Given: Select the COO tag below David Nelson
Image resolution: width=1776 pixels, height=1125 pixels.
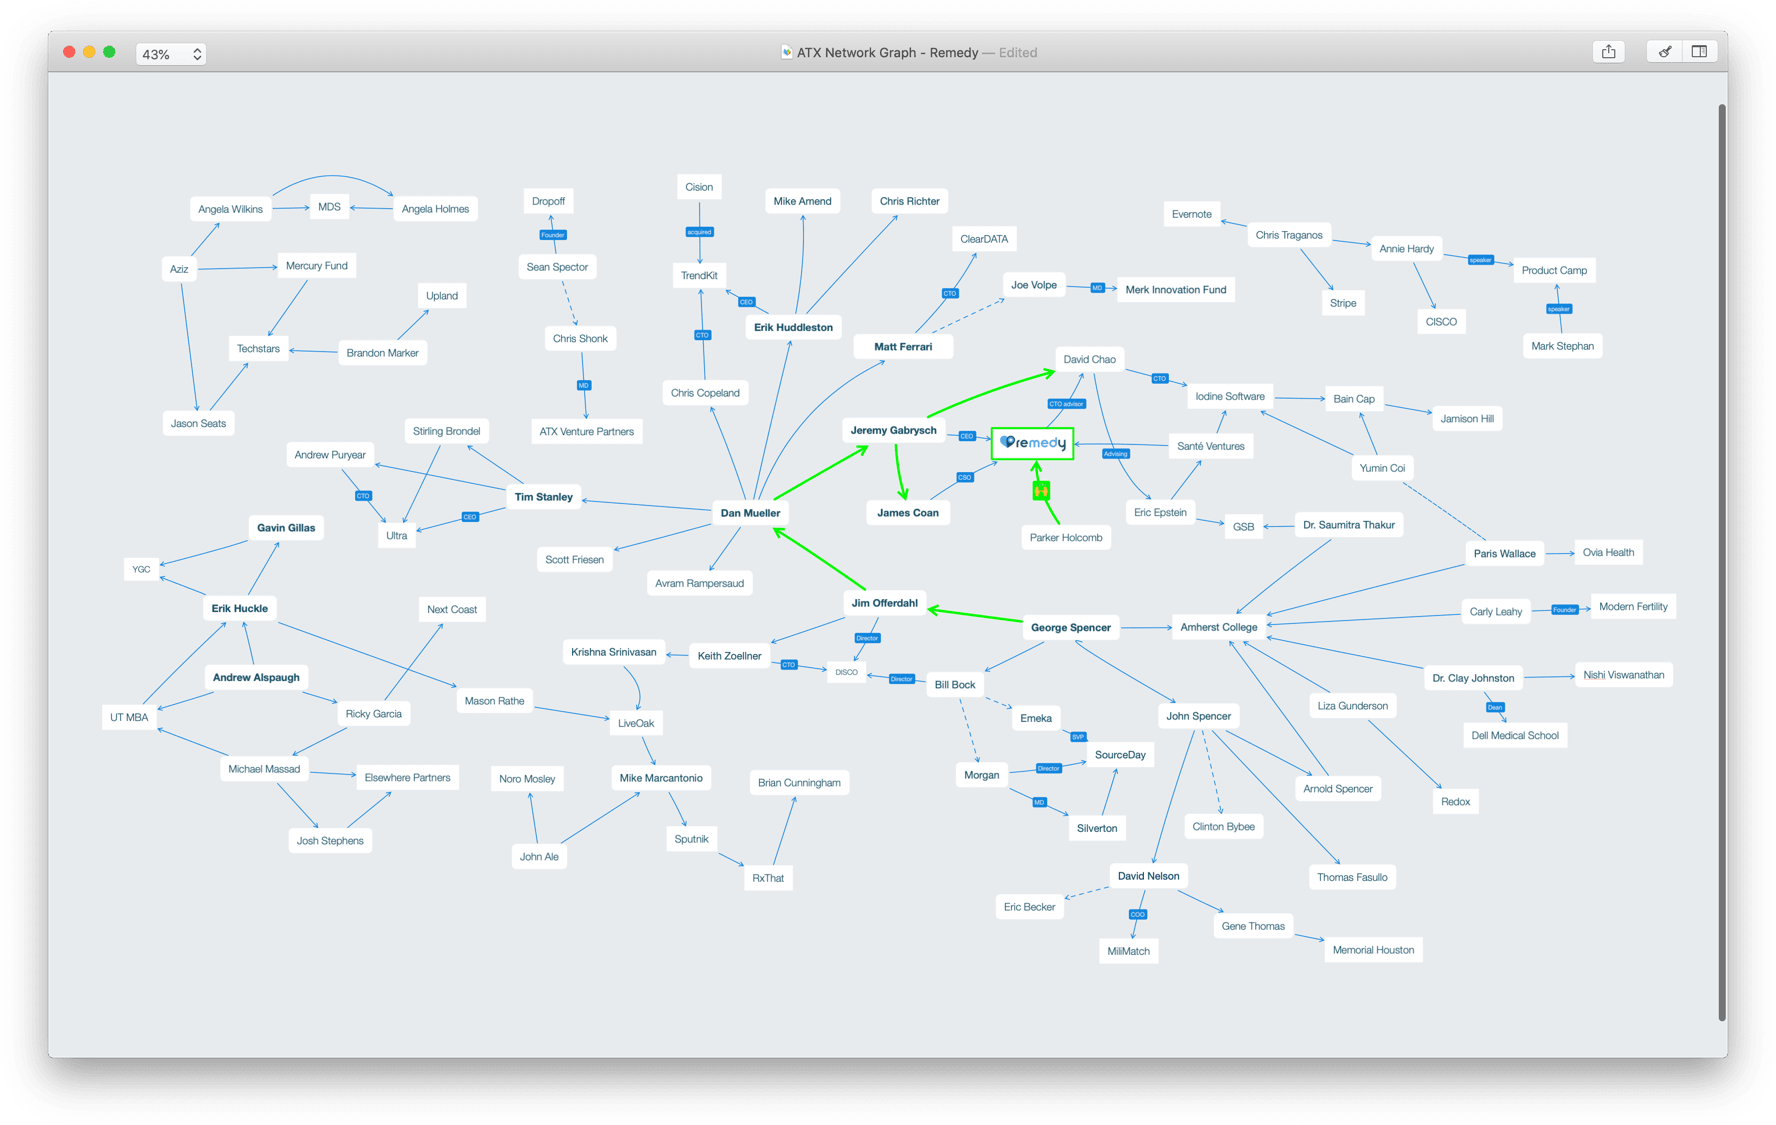Looking at the screenshot, I should click(x=1137, y=914).
